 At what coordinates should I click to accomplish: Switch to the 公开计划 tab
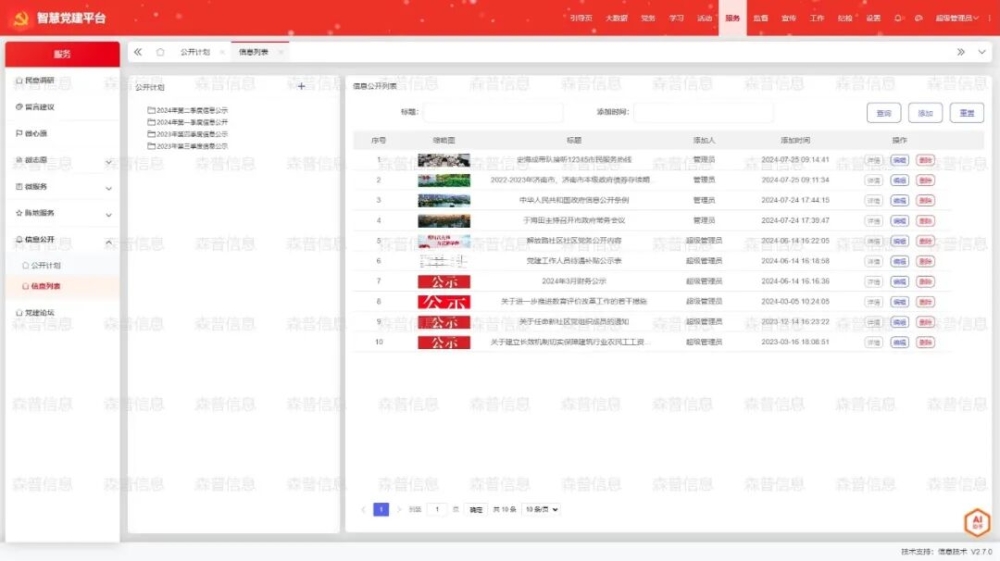pyautogui.click(x=194, y=52)
